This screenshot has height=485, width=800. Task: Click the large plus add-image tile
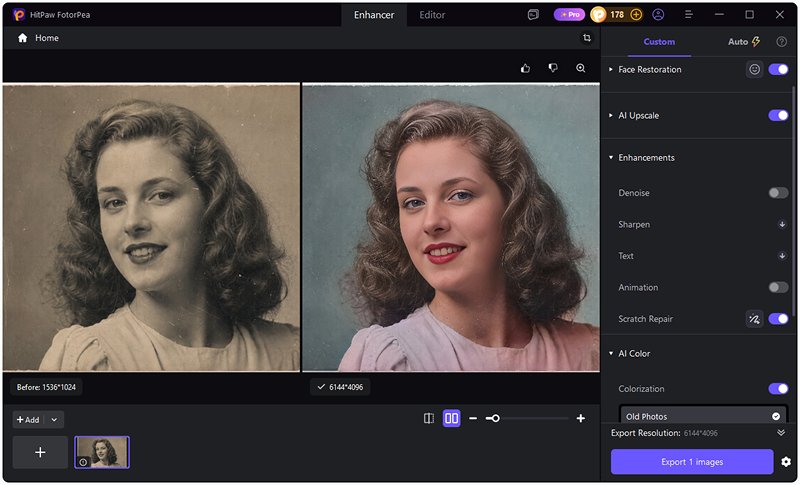40,452
